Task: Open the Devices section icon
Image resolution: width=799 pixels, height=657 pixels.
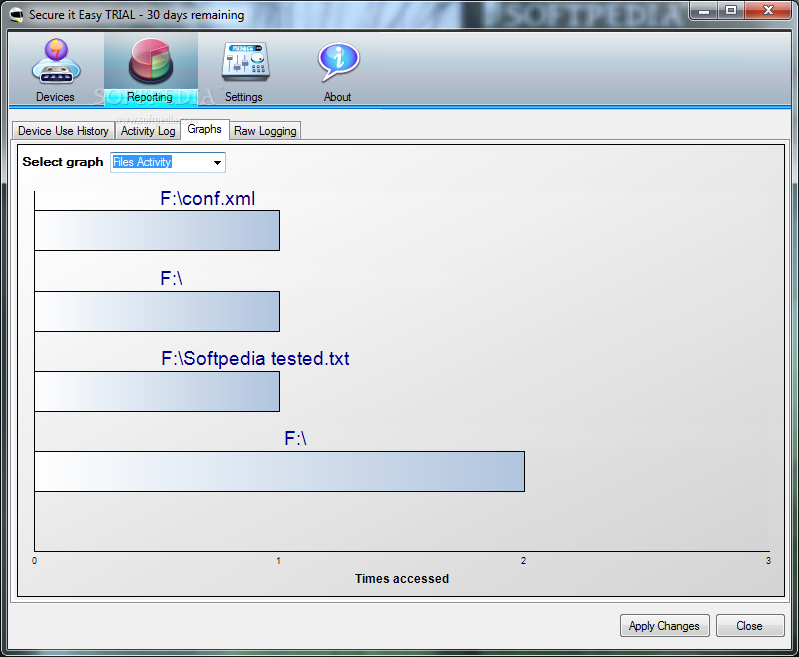Action: (x=56, y=62)
